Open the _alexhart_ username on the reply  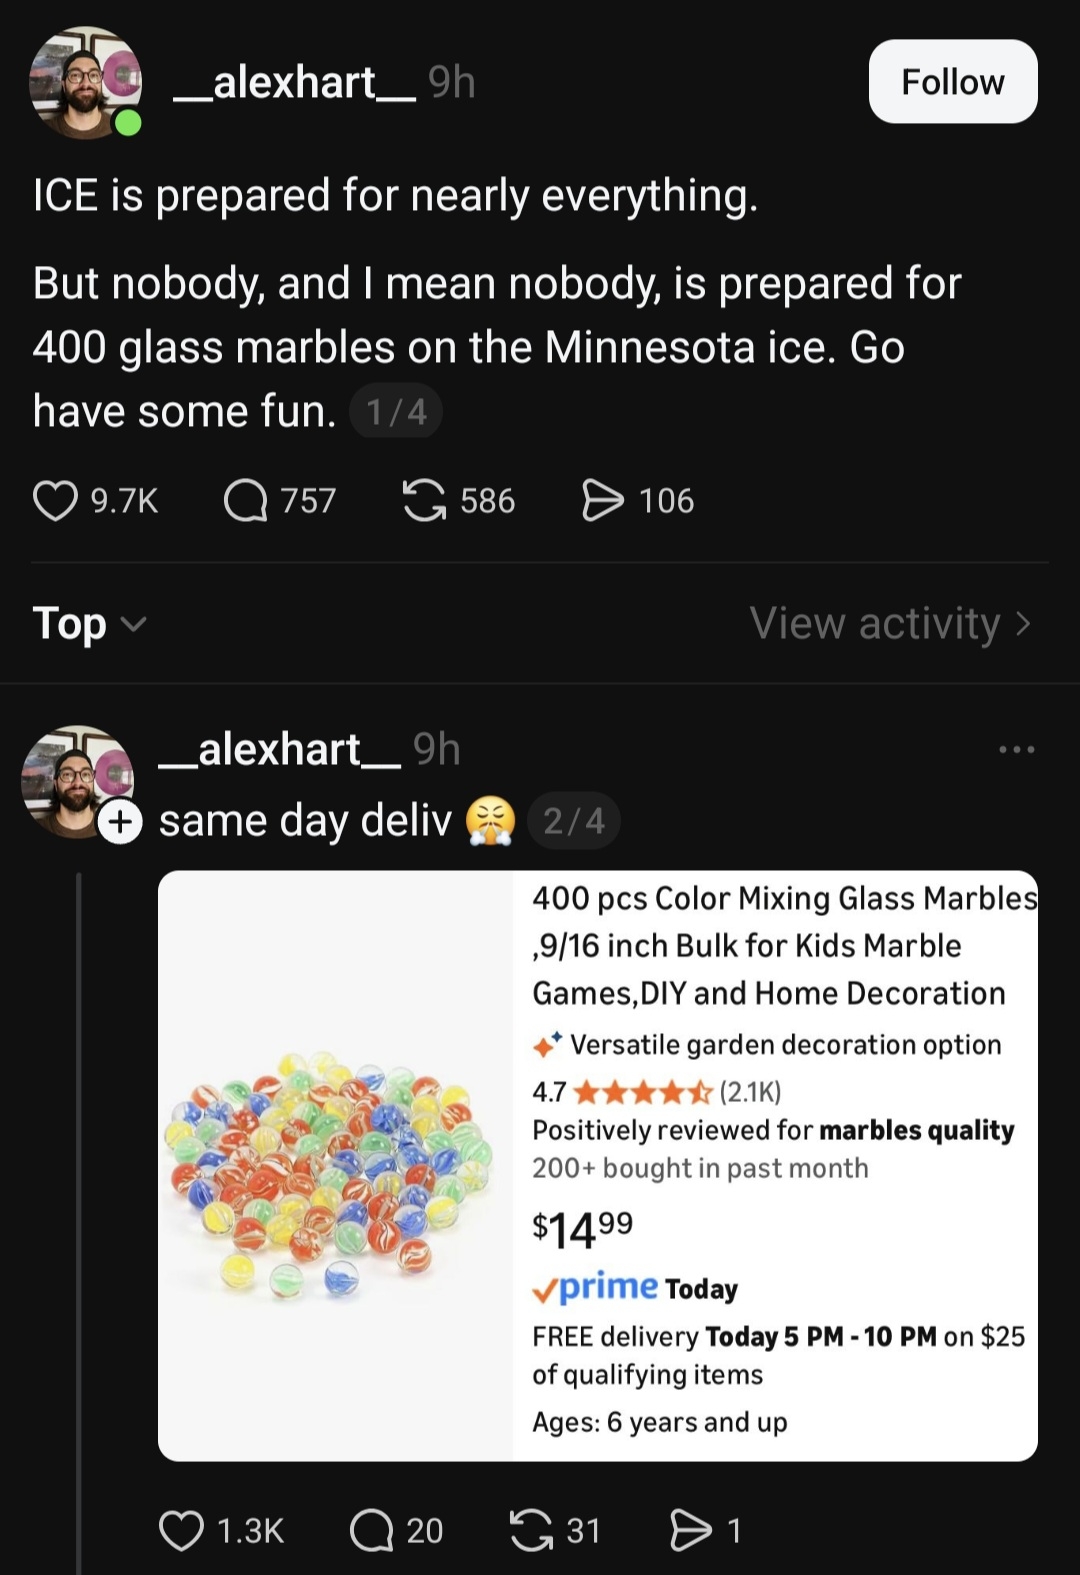(280, 749)
